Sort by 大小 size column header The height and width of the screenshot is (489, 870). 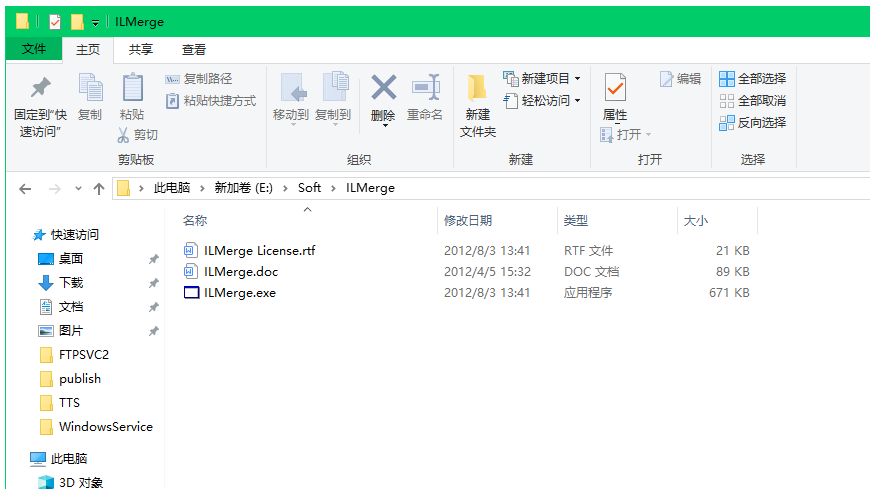[x=696, y=221]
